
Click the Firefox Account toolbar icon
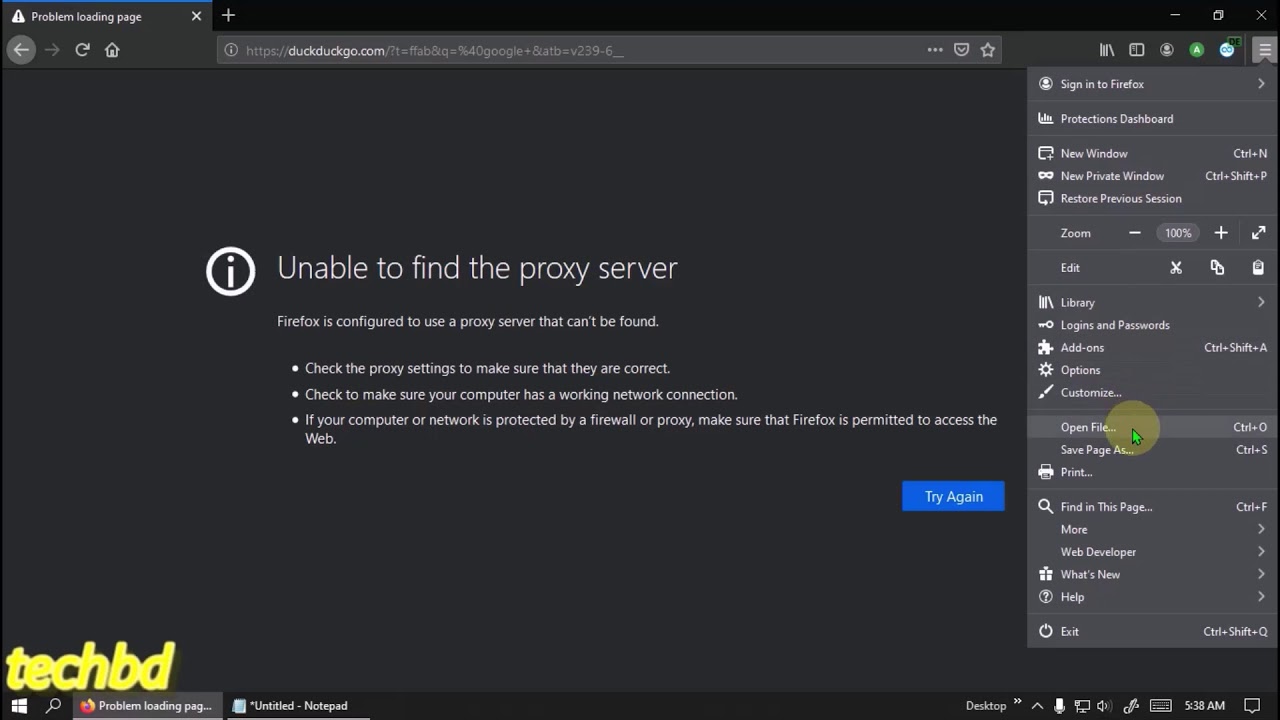point(1167,50)
